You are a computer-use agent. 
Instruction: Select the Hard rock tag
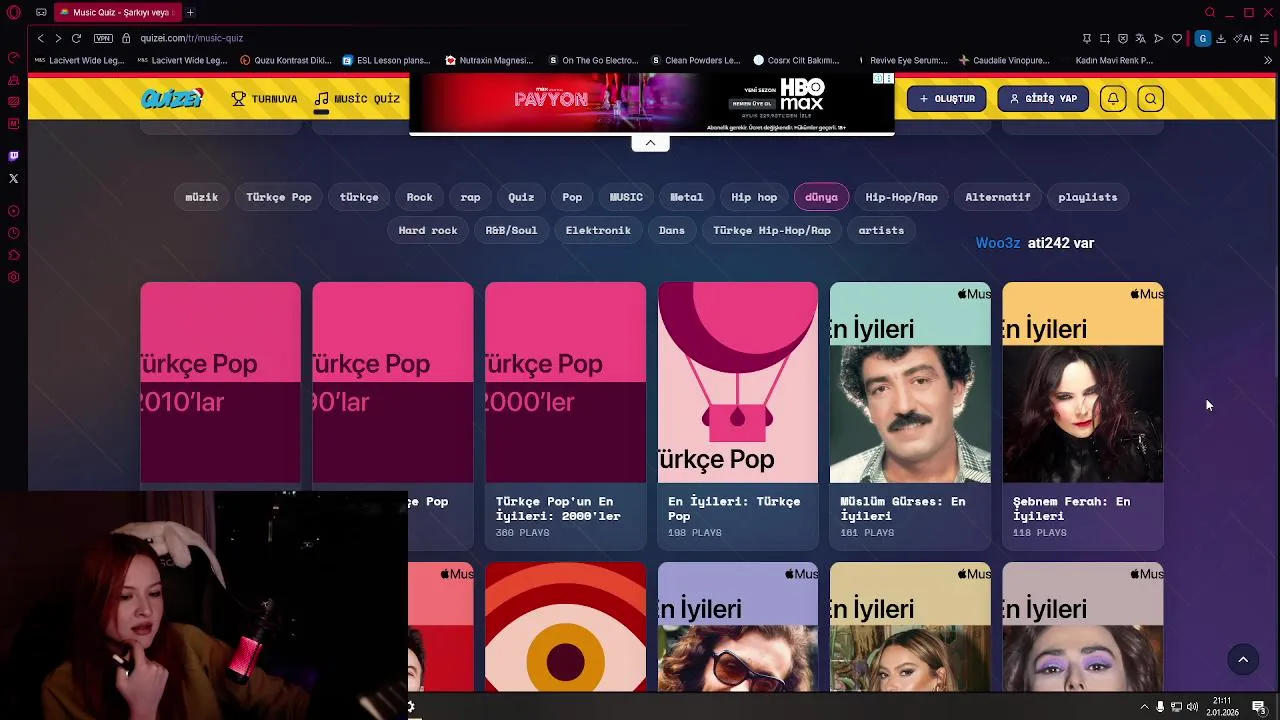coord(428,230)
